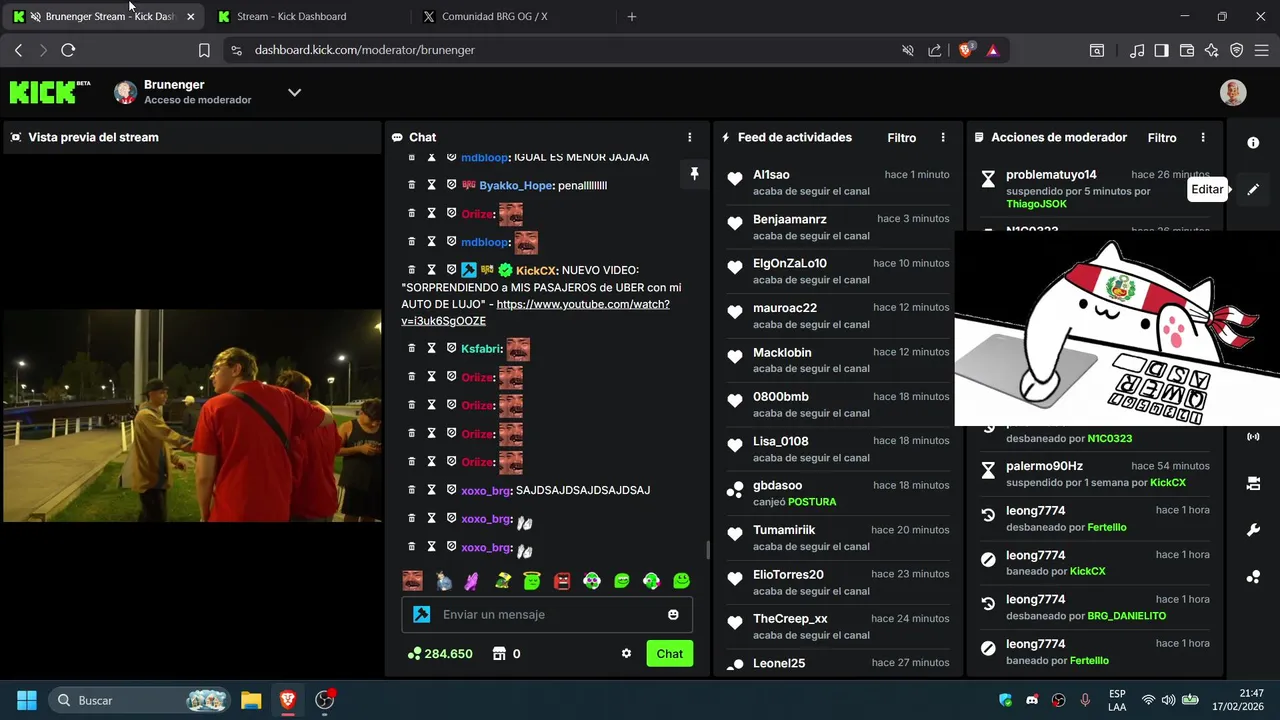
Task: Open File Explorer from the taskbar
Action: point(251,700)
